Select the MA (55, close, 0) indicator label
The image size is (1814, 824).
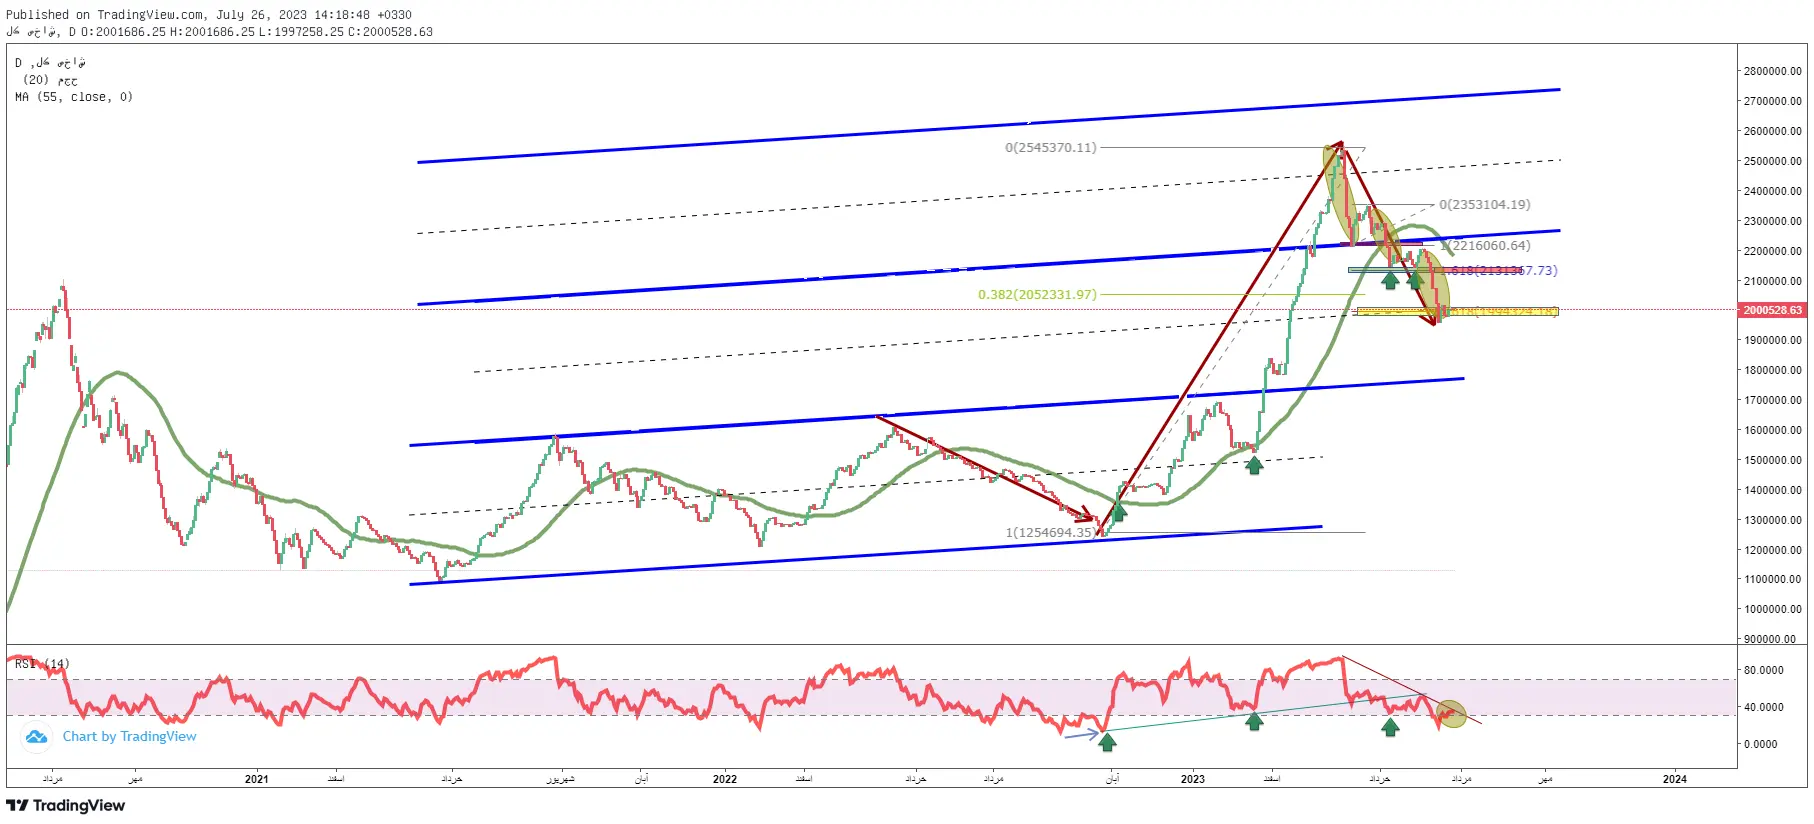(x=74, y=97)
